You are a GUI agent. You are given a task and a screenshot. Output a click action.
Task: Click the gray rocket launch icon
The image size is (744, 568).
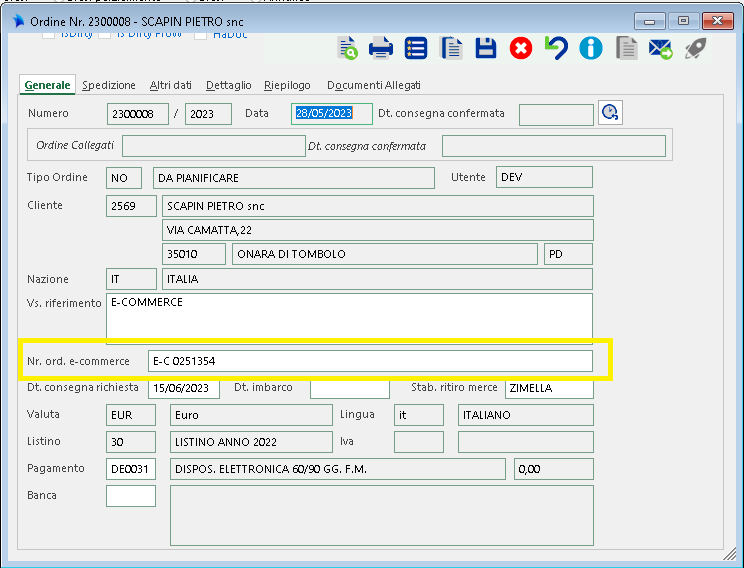(x=696, y=48)
